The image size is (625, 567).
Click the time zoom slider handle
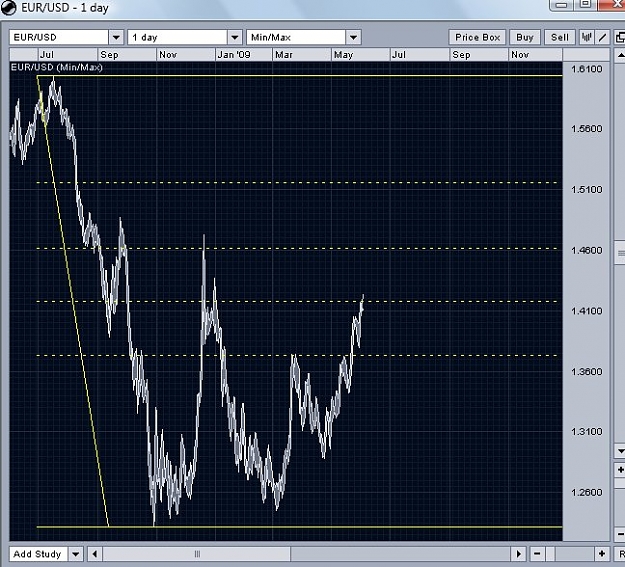click(x=550, y=554)
